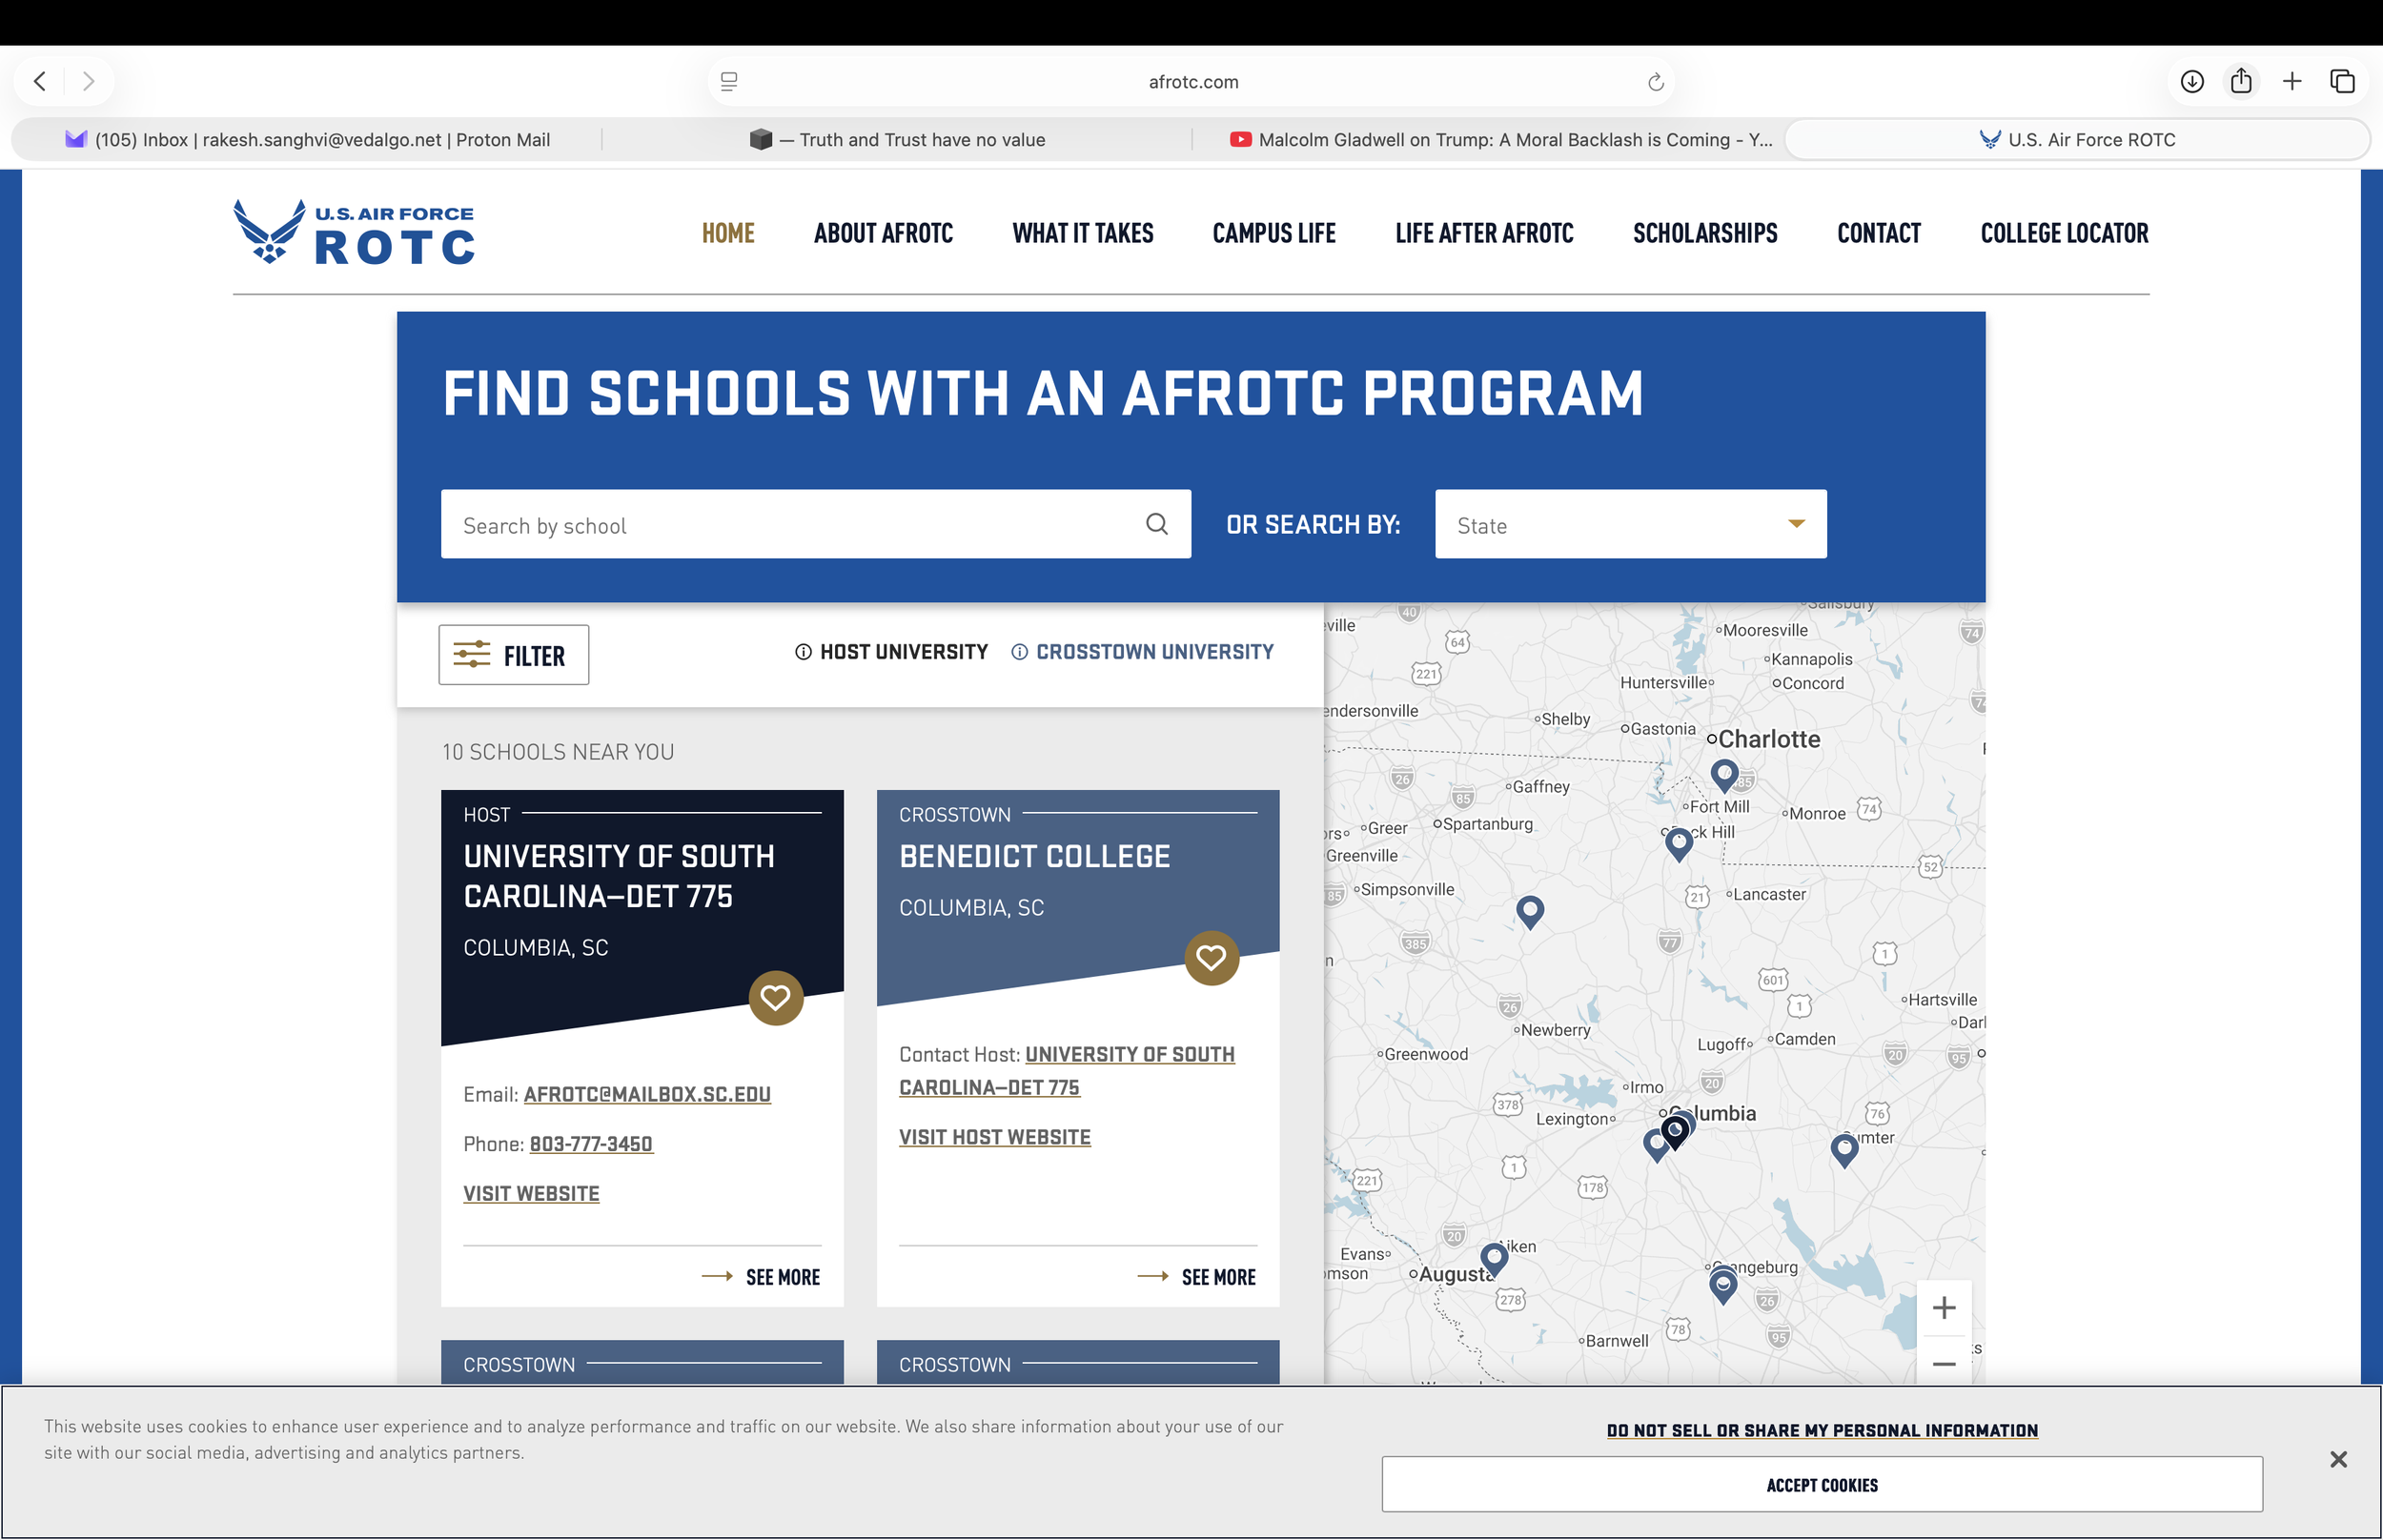Click the Host University legend label
Image resolution: width=2383 pixels, height=1540 pixels.
tap(903, 652)
